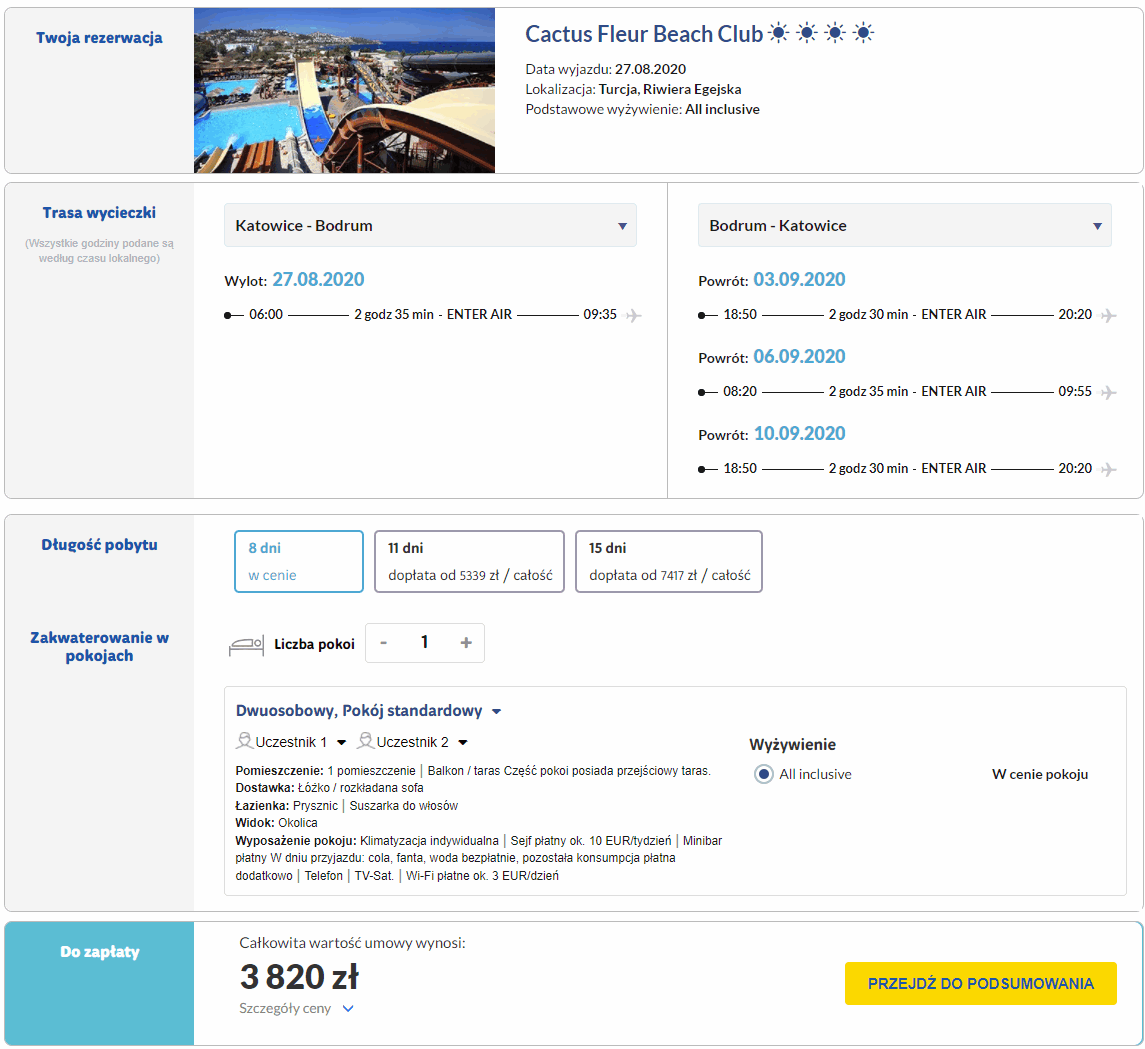Click the person icon next to Uczestnik 2

click(366, 742)
